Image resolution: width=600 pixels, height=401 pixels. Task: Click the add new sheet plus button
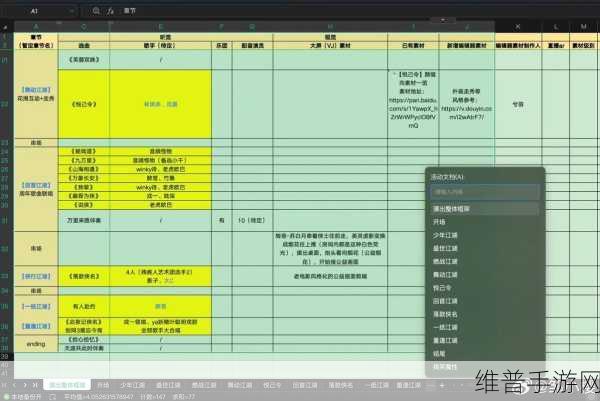(x=442, y=385)
